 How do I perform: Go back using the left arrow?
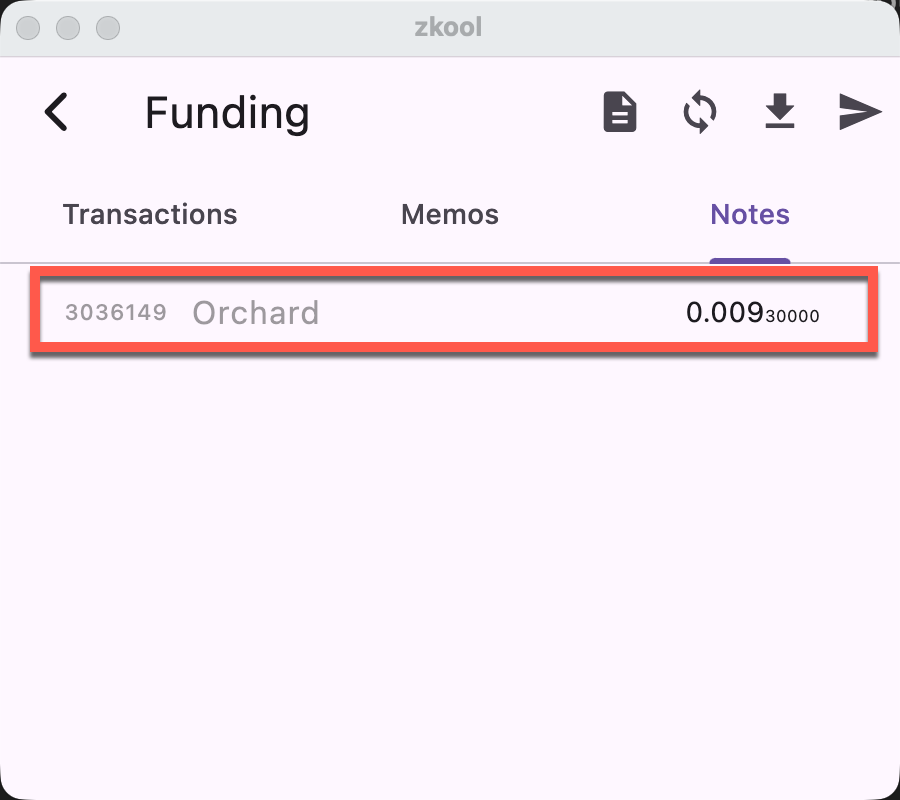[57, 112]
